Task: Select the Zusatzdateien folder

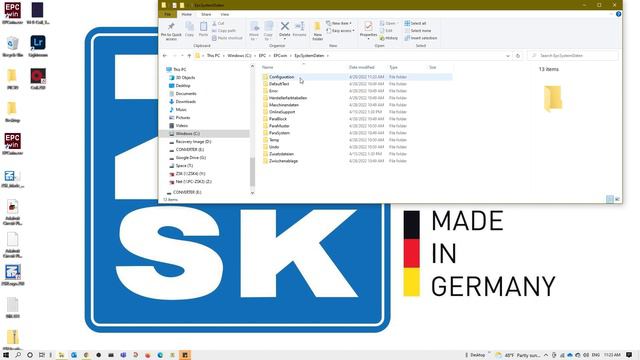Action: click(x=281, y=154)
